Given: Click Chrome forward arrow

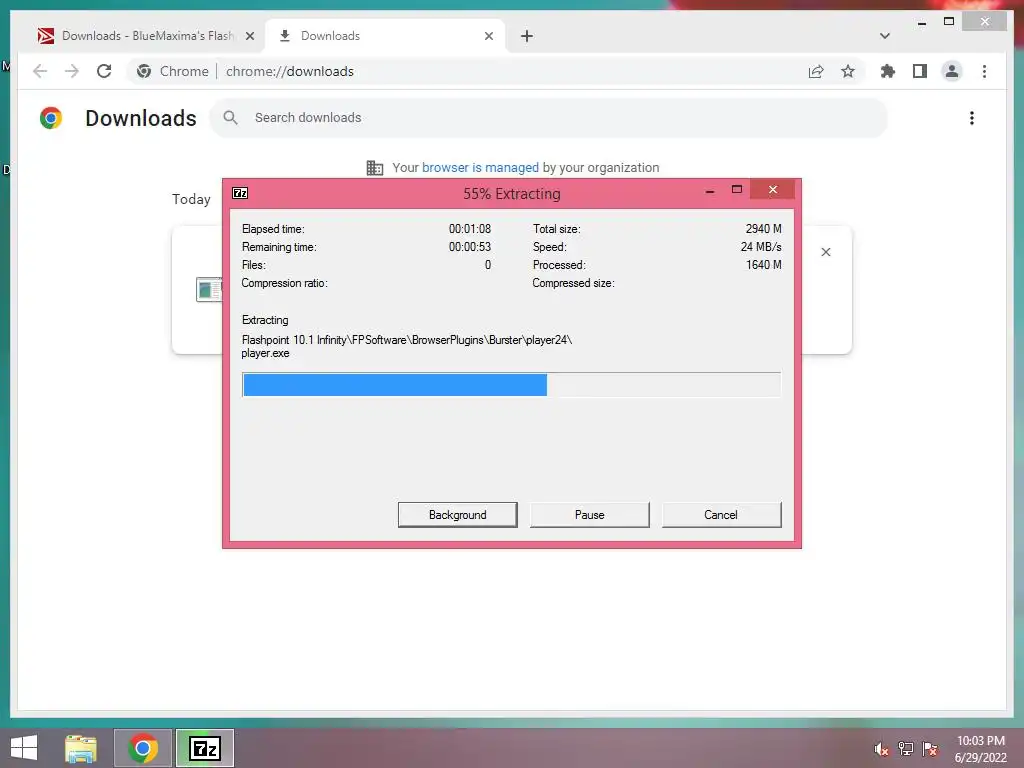Looking at the screenshot, I should pos(71,71).
